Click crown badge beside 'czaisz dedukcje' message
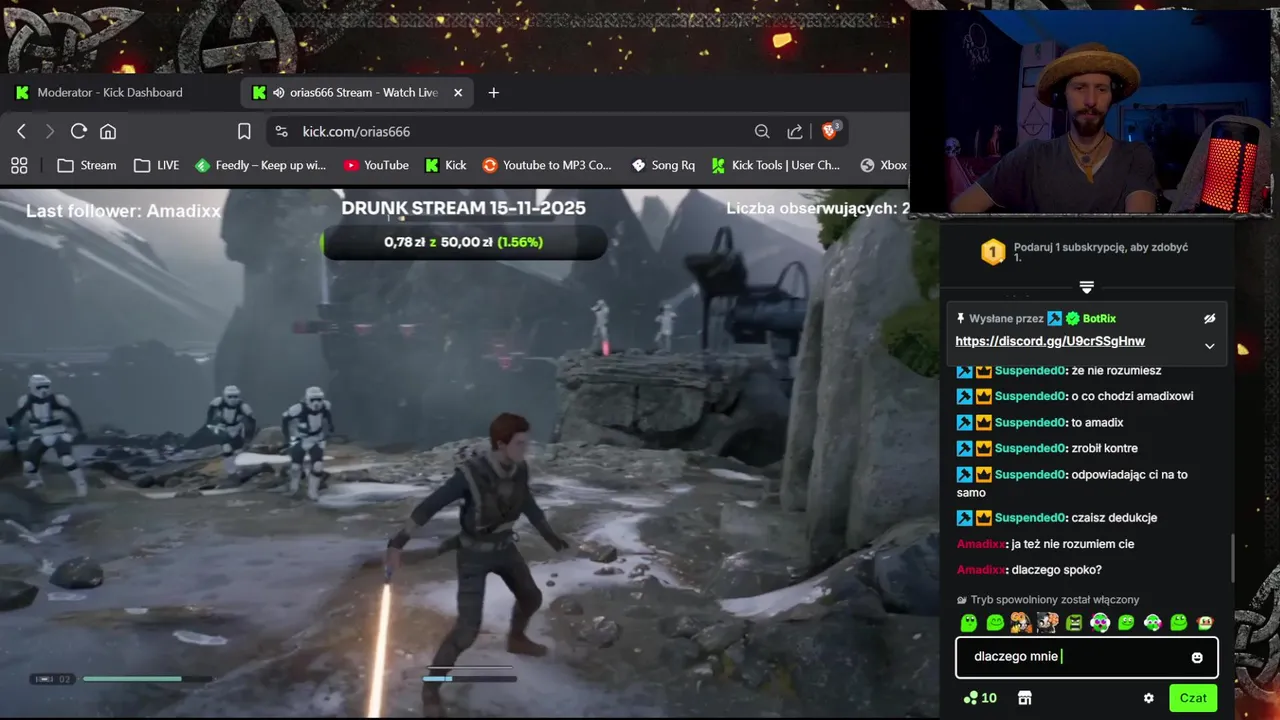Image resolution: width=1280 pixels, height=720 pixels. pos(983,518)
